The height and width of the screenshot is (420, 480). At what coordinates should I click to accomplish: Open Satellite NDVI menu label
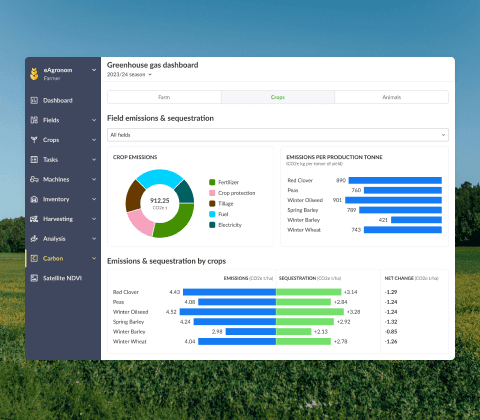click(62, 278)
